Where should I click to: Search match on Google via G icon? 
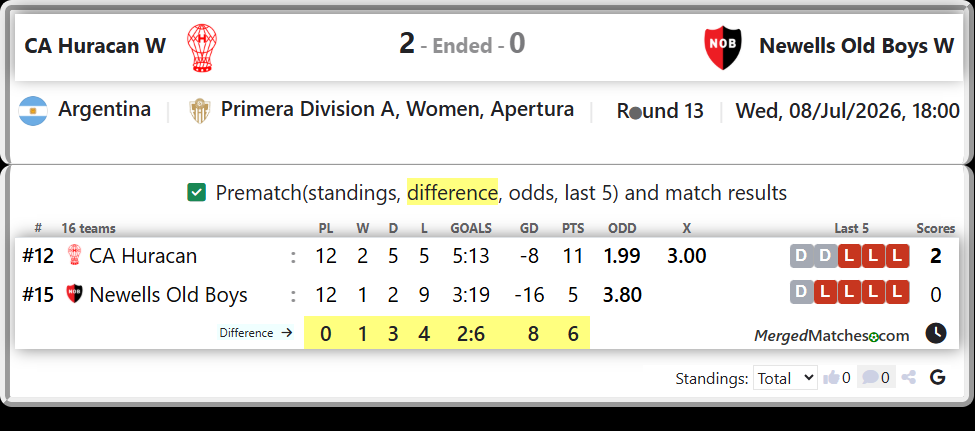(x=938, y=377)
